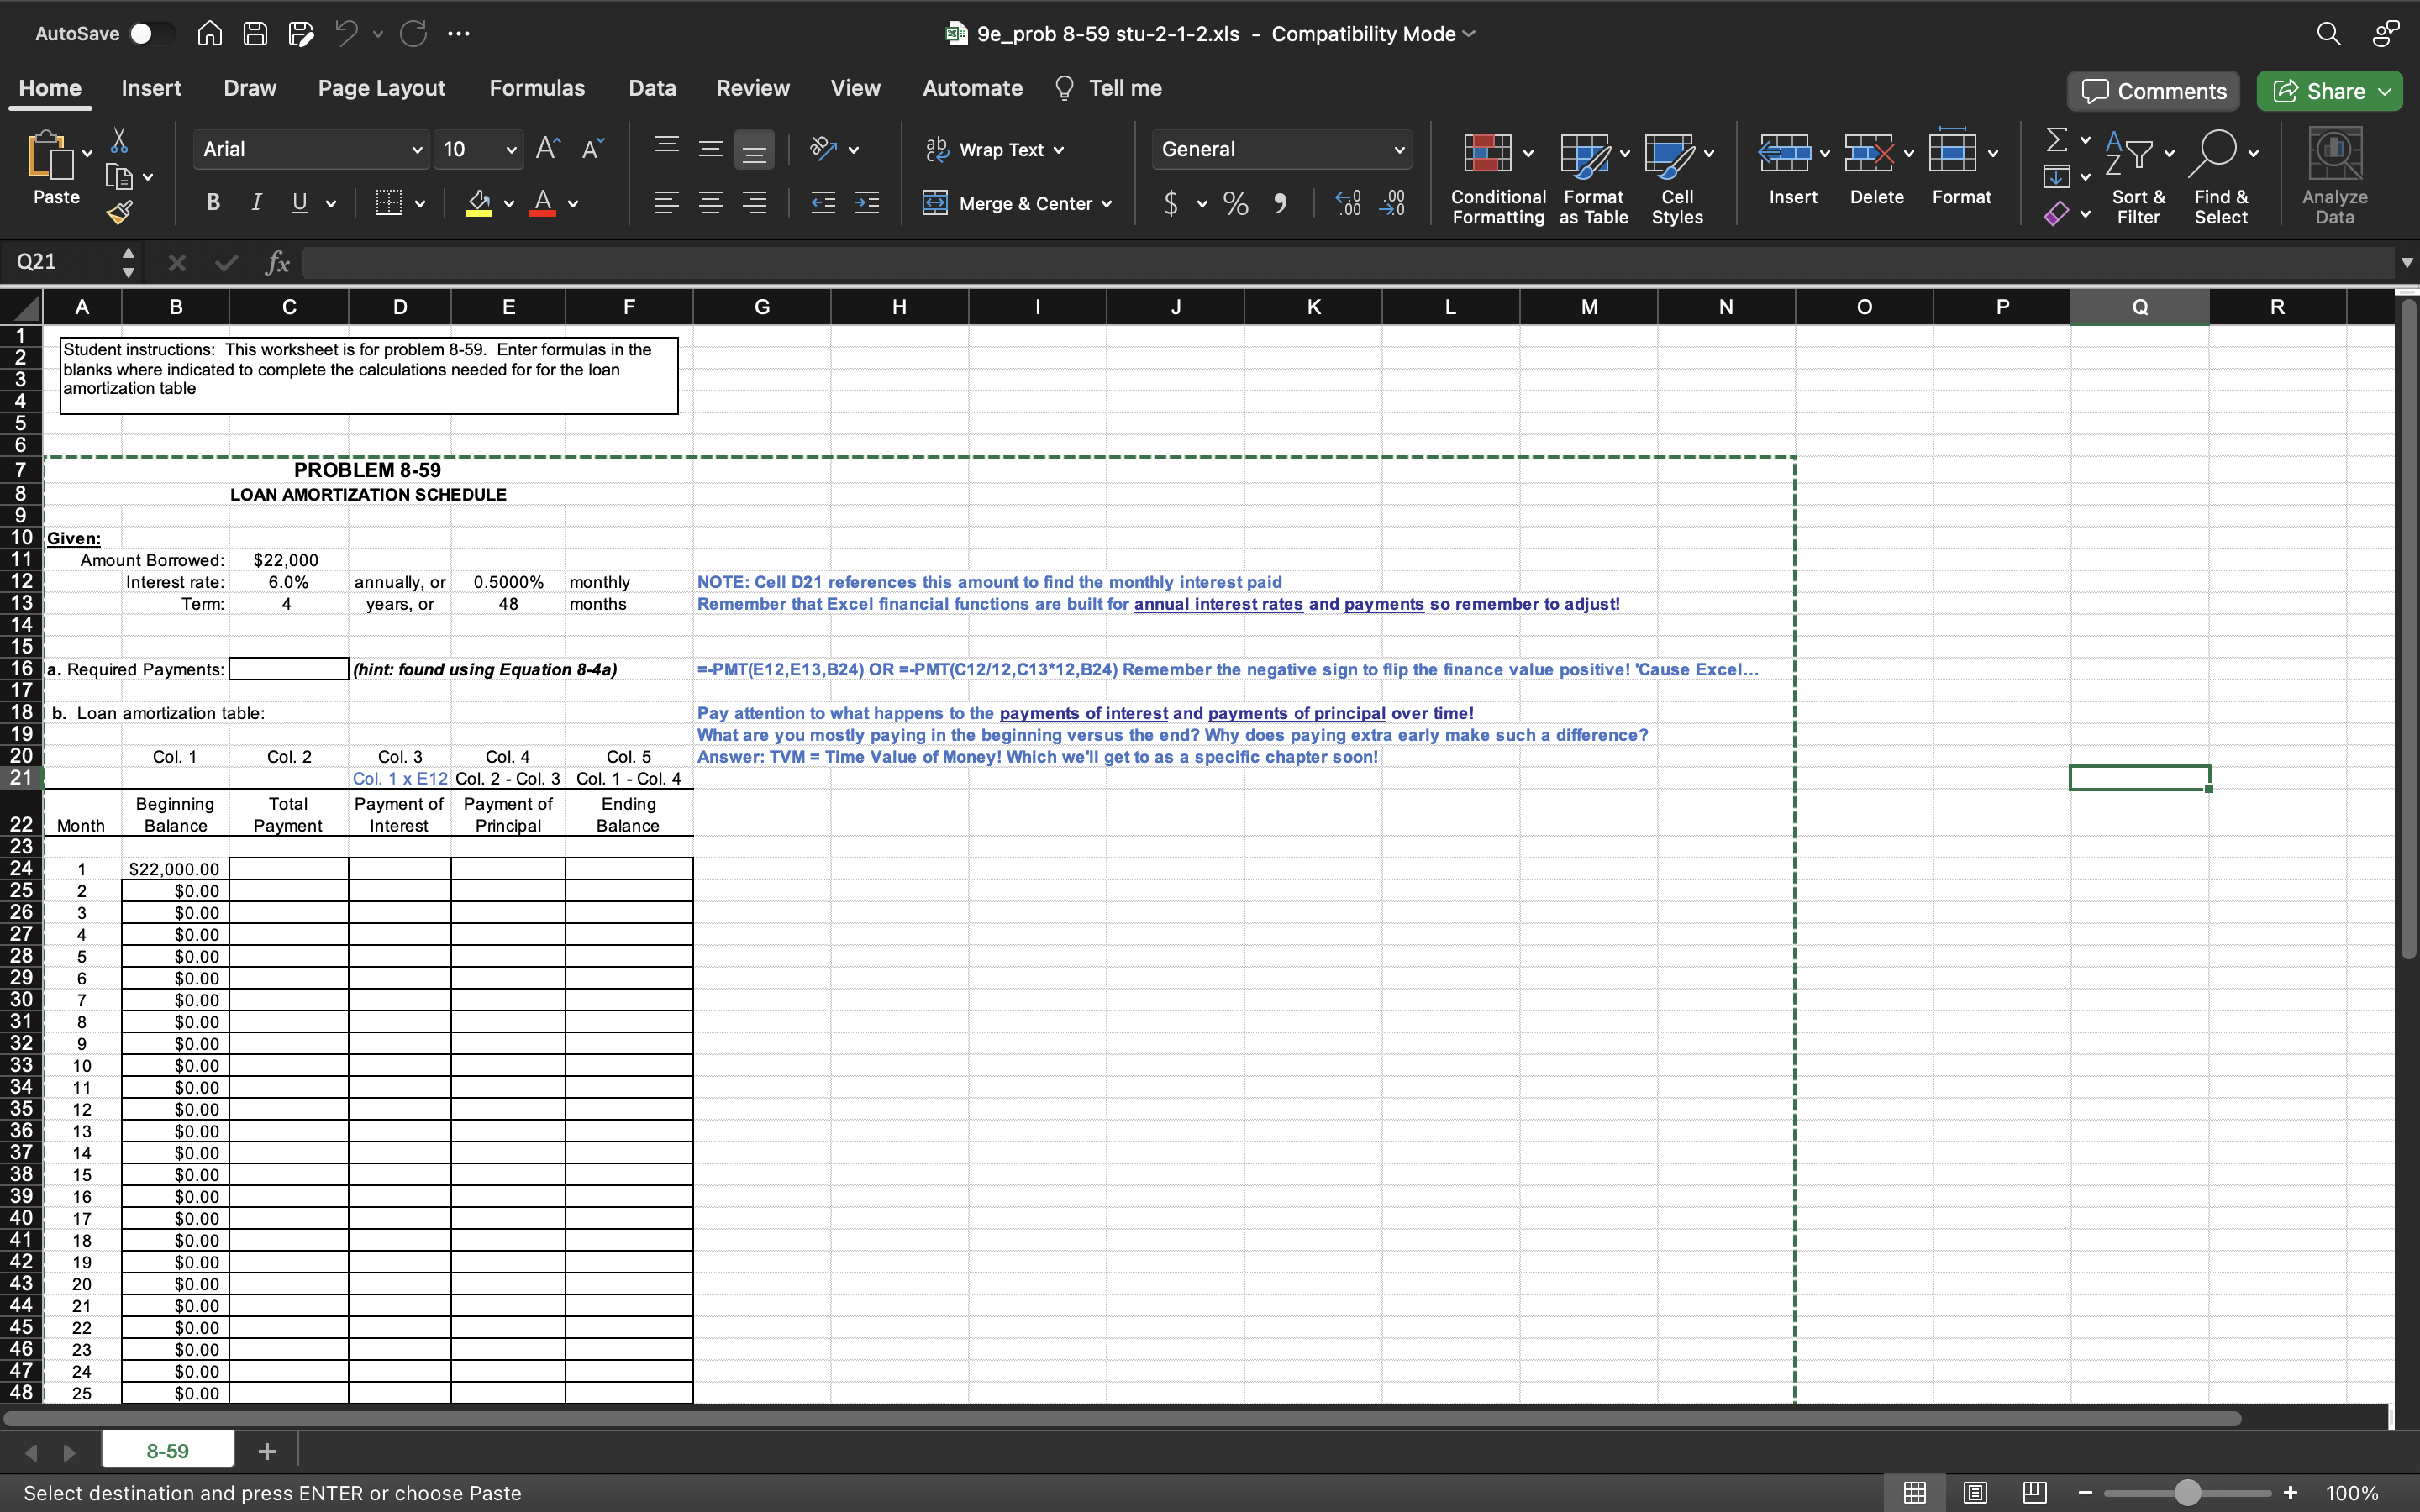Image resolution: width=2420 pixels, height=1512 pixels.
Task: Click the Decrease indent icon
Action: 822,203
